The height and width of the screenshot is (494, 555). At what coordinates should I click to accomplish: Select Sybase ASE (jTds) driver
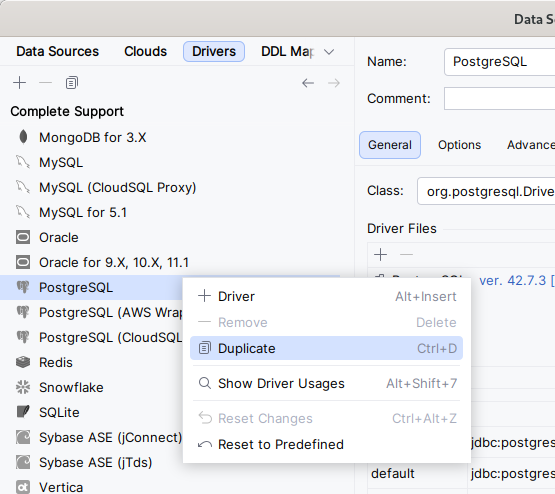point(91,463)
